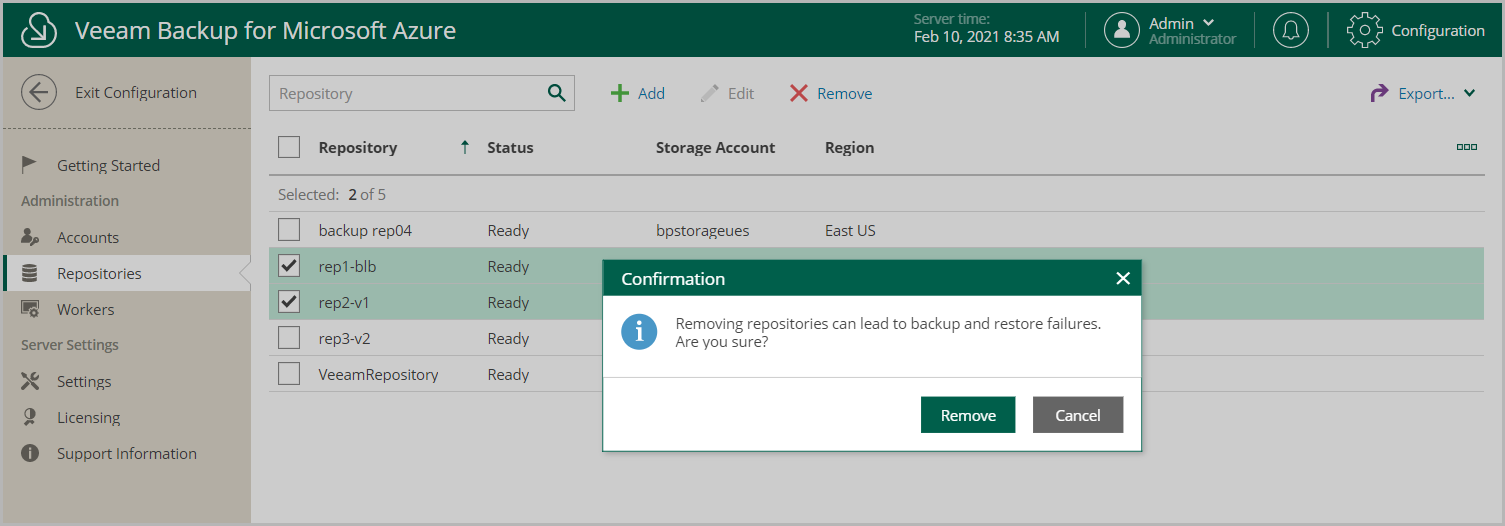Click the Workers sidebar icon
This screenshot has height=526, width=1505.
coord(30,309)
